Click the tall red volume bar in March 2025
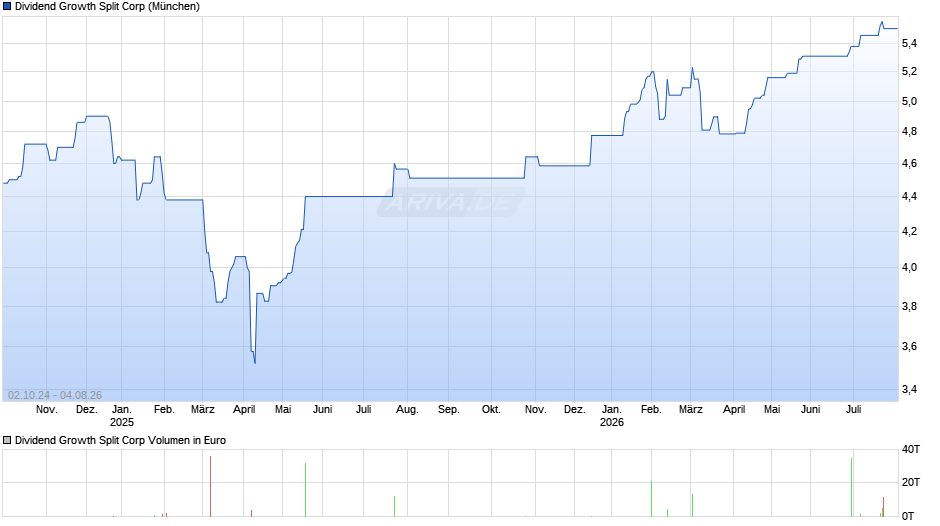This screenshot has height=526, width=940. (210, 486)
